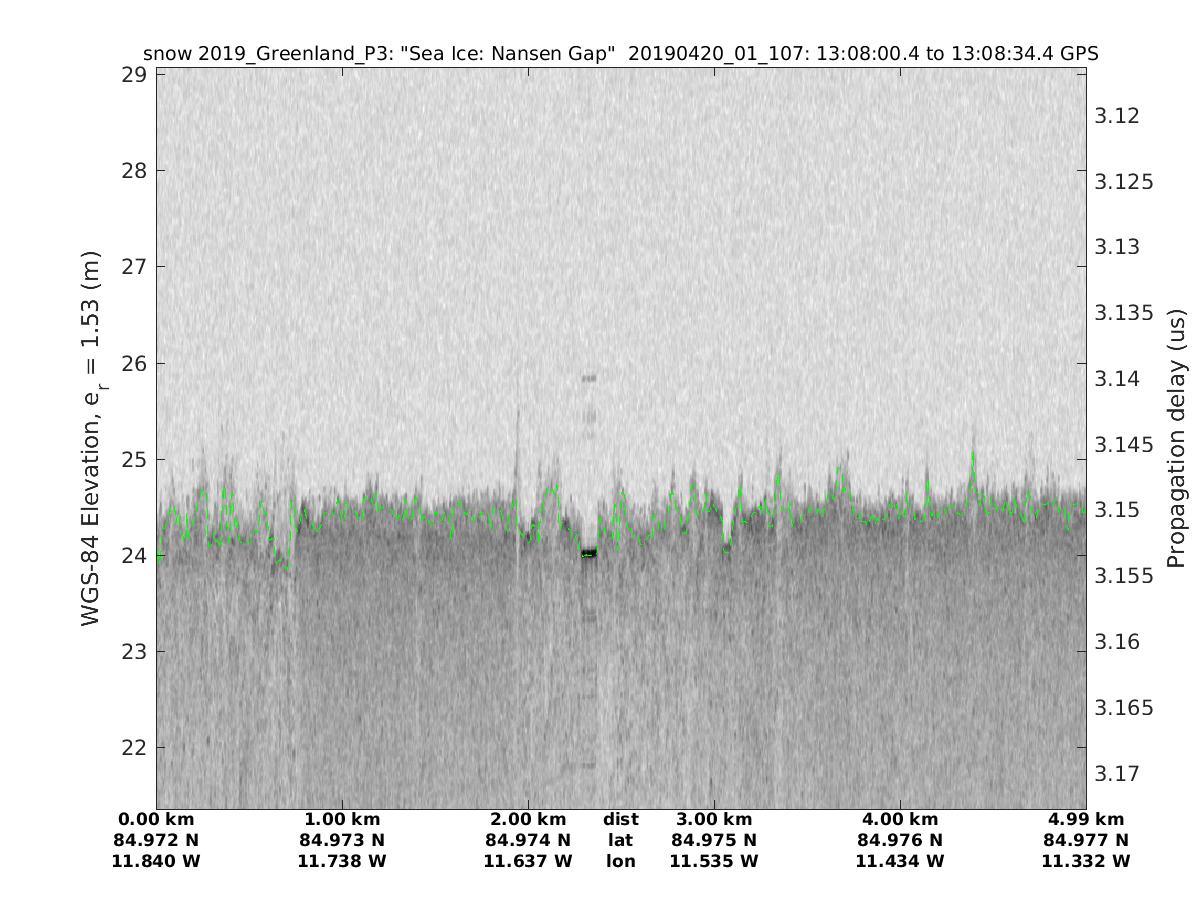Select the 11.434 W longitude label
1200x900 pixels.
900,862
